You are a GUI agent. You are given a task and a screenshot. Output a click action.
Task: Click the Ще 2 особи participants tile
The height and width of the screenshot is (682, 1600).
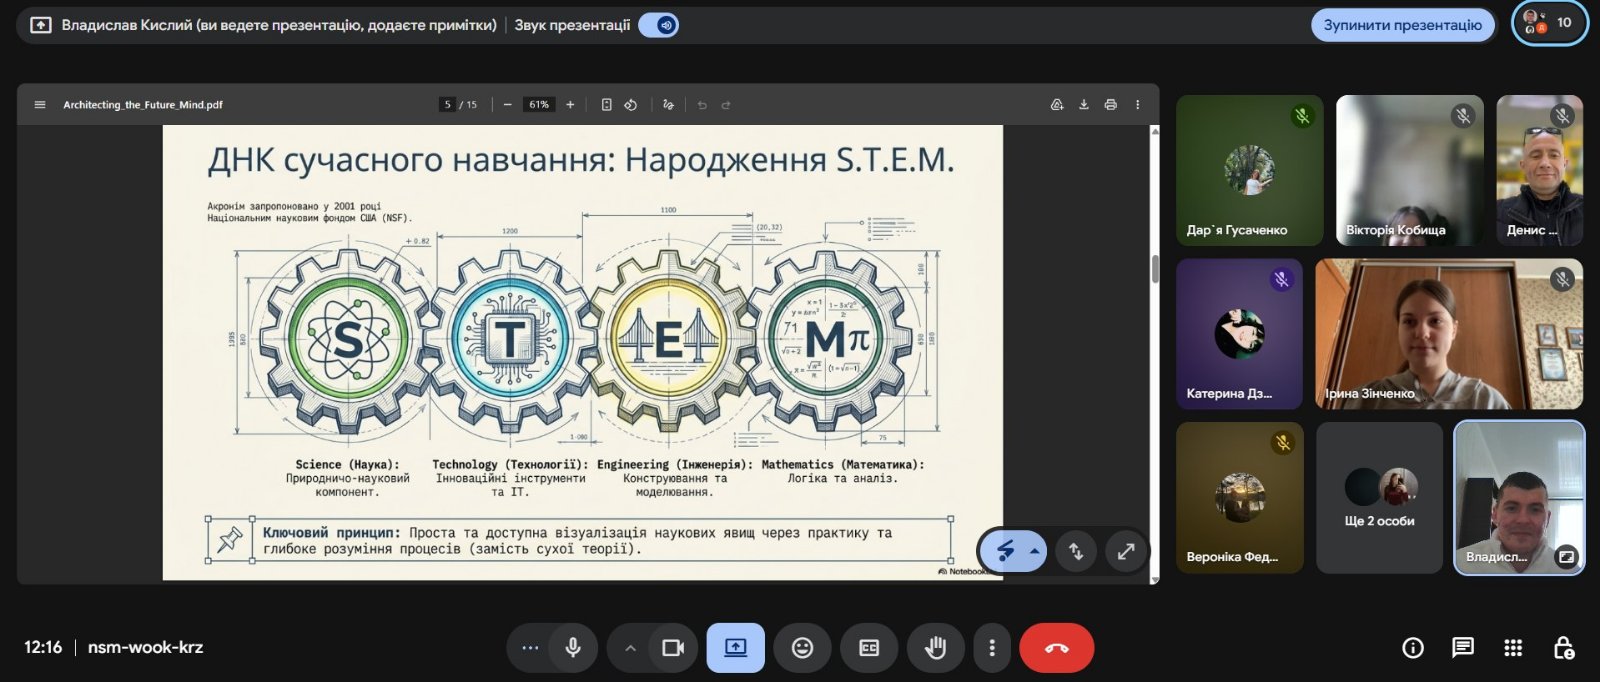click(1379, 498)
